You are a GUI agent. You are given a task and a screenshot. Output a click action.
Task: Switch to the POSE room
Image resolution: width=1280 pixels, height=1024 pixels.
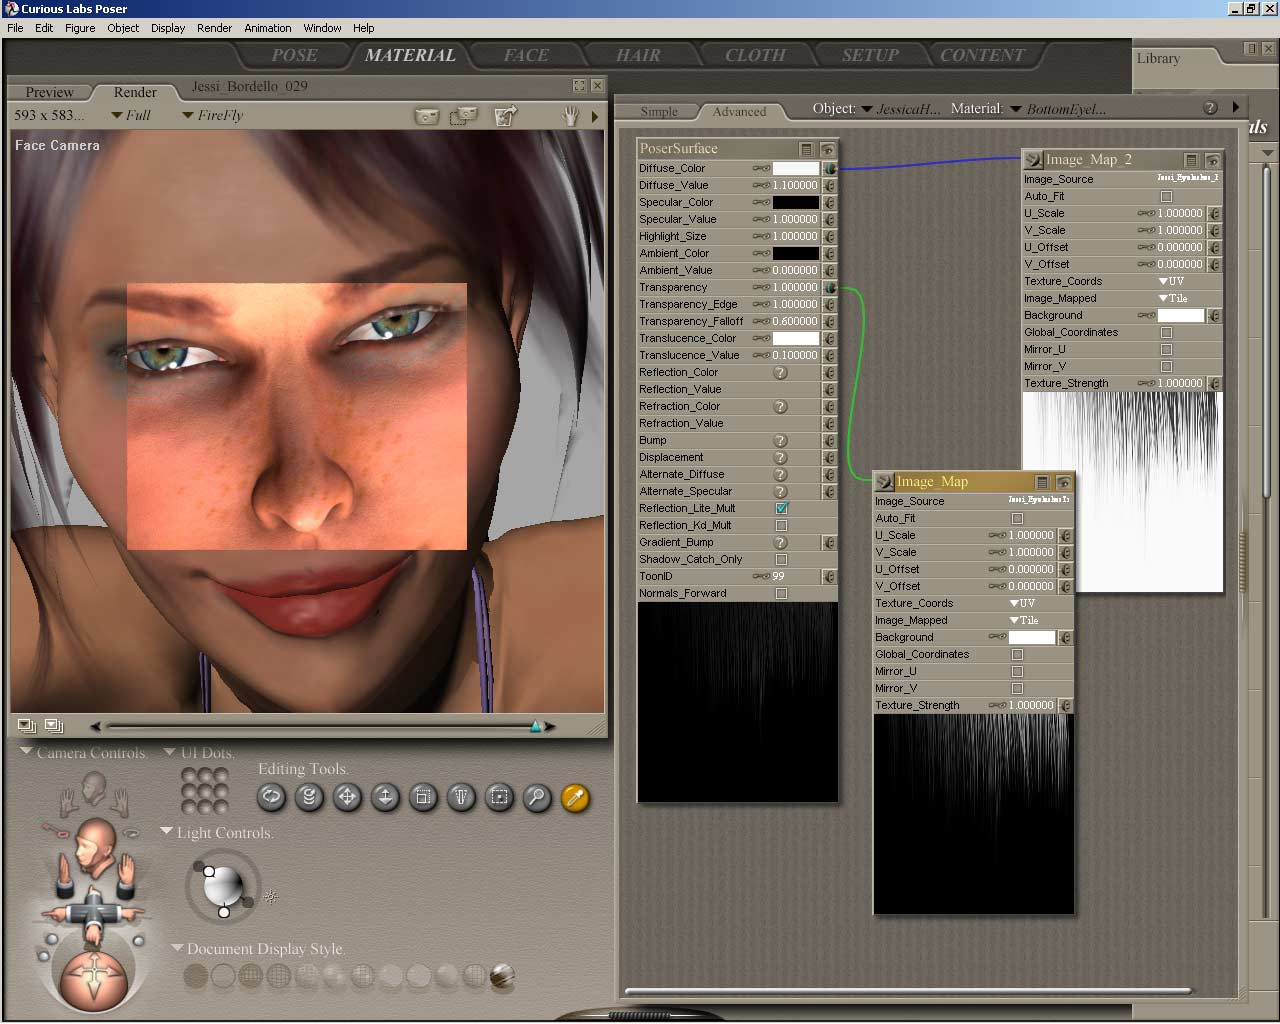294,55
